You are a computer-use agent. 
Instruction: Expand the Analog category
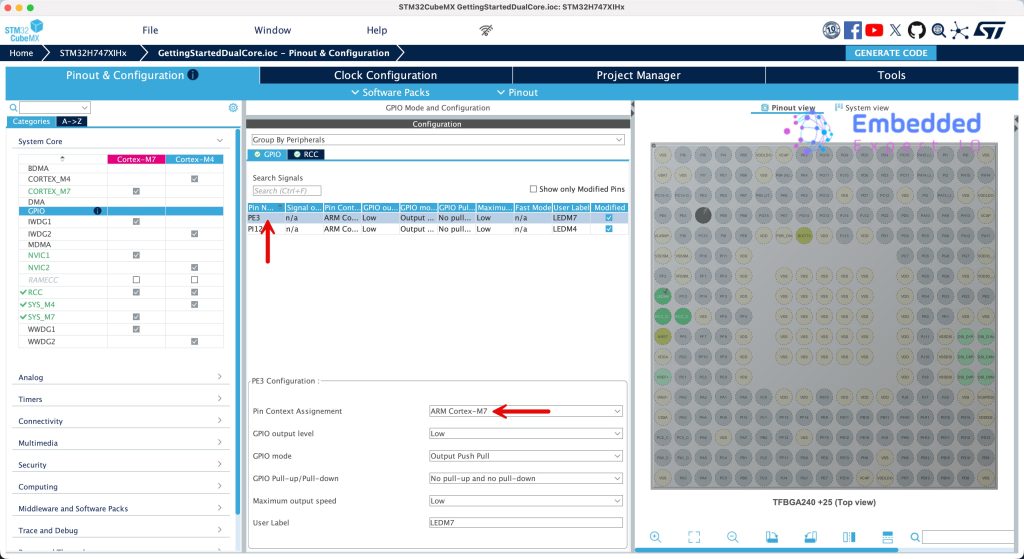click(120, 377)
